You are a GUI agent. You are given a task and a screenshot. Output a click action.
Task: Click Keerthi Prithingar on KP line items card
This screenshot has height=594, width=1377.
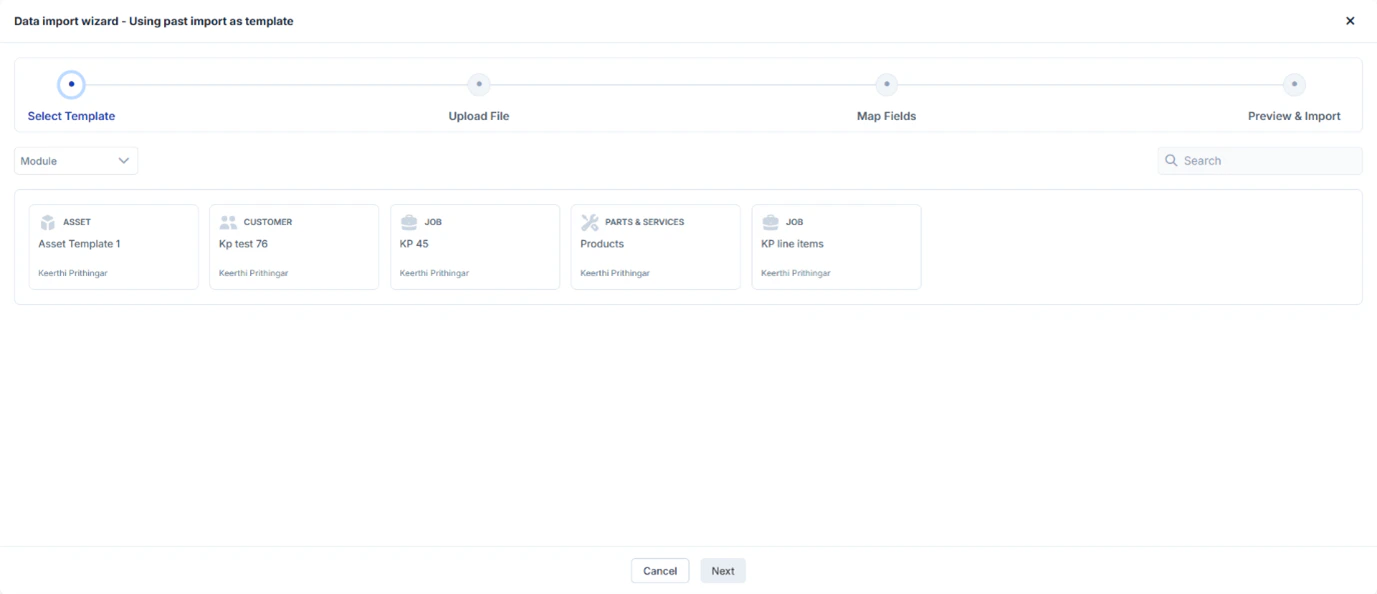coord(796,273)
